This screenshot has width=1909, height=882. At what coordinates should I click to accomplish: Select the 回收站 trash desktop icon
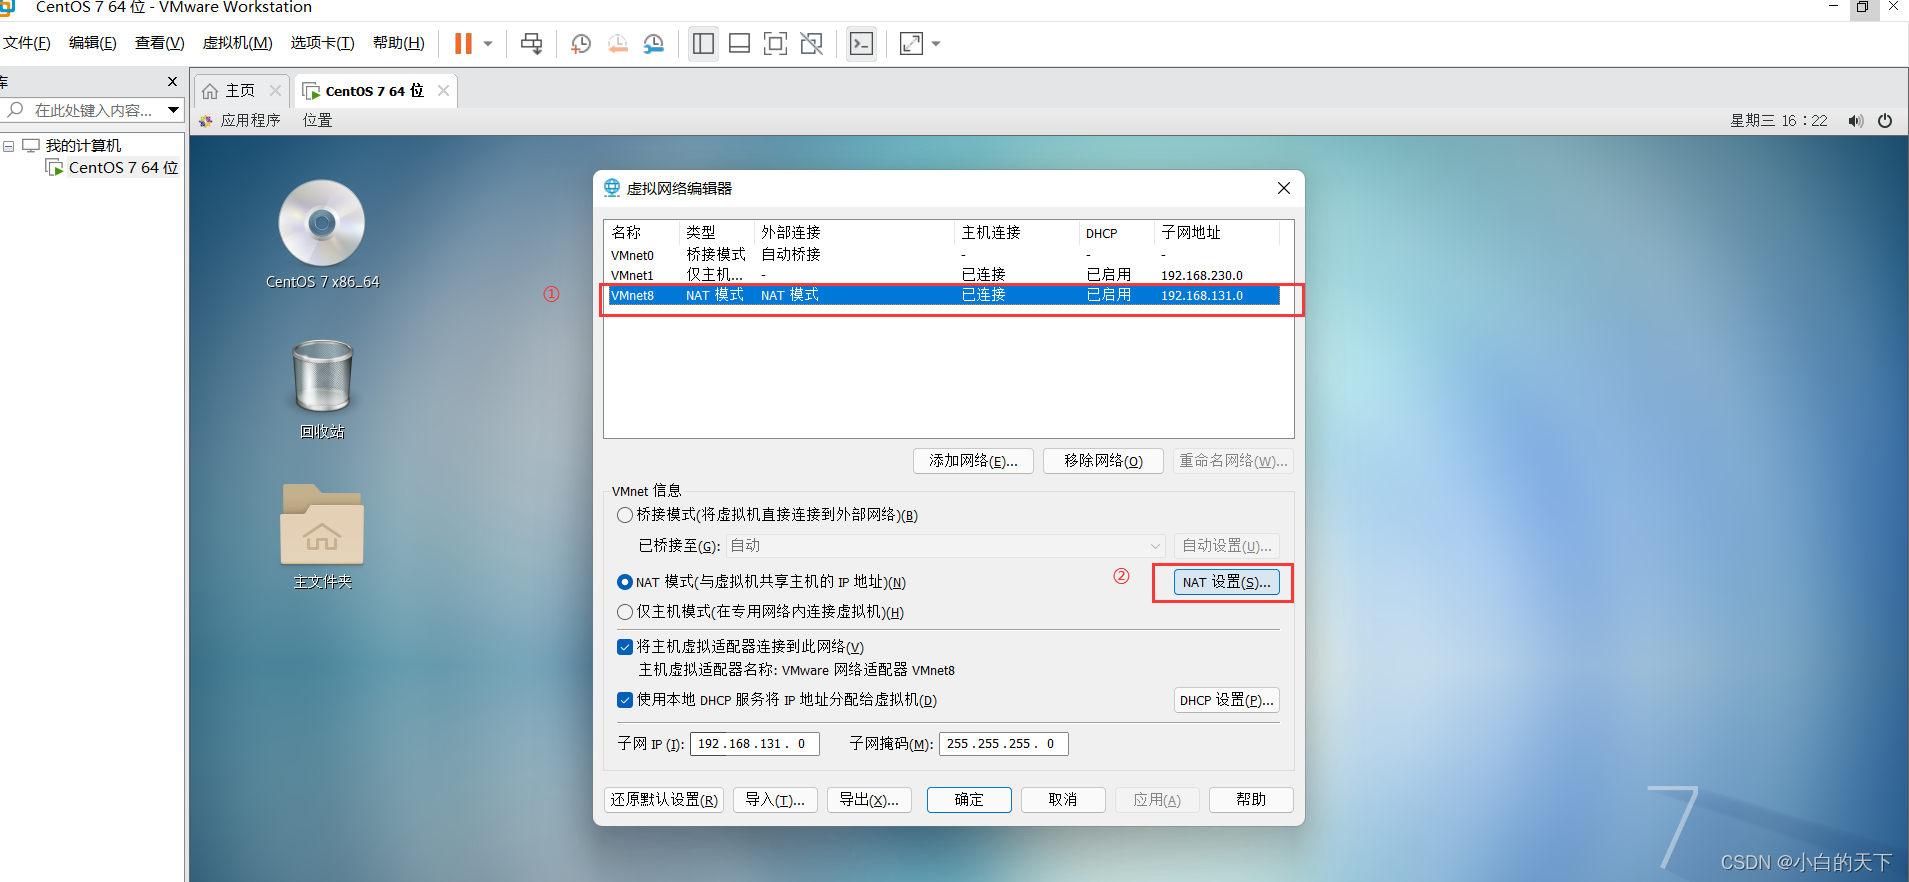tap(322, 390)
